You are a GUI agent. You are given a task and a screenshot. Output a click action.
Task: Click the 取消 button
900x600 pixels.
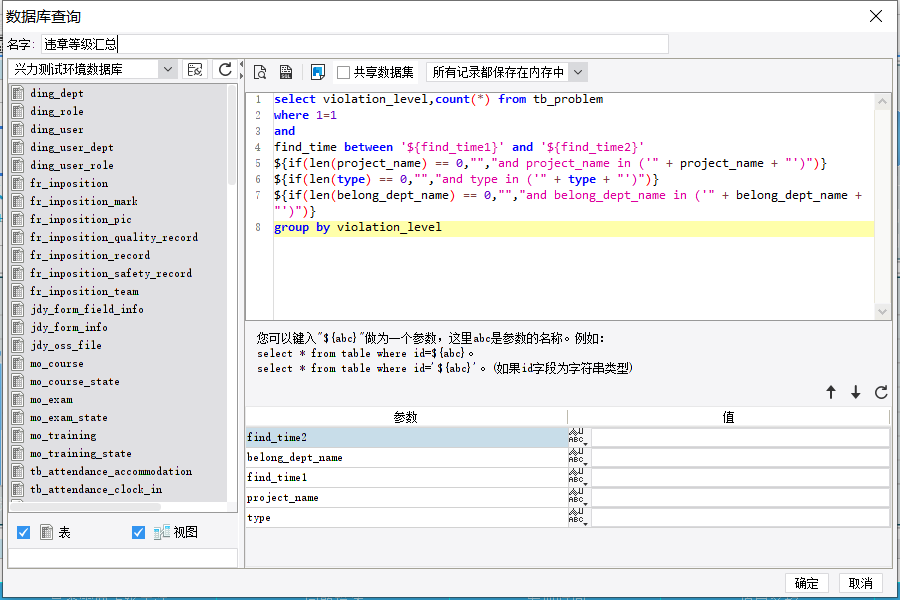pyautogui.click(x=860, y=583)
